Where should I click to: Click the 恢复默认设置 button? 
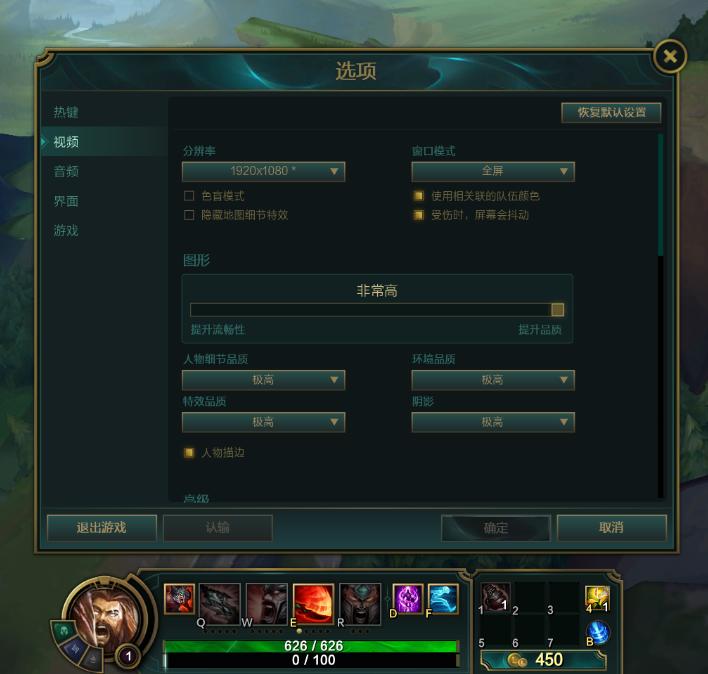[x=611, y=112]
